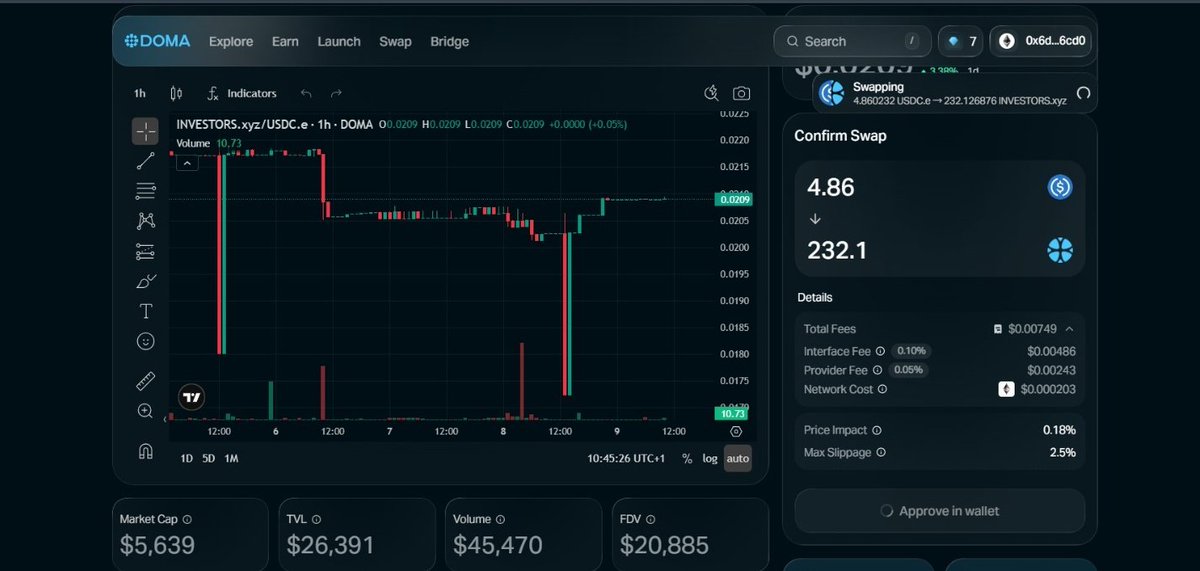Open the Bridge page

pos(449,41)
